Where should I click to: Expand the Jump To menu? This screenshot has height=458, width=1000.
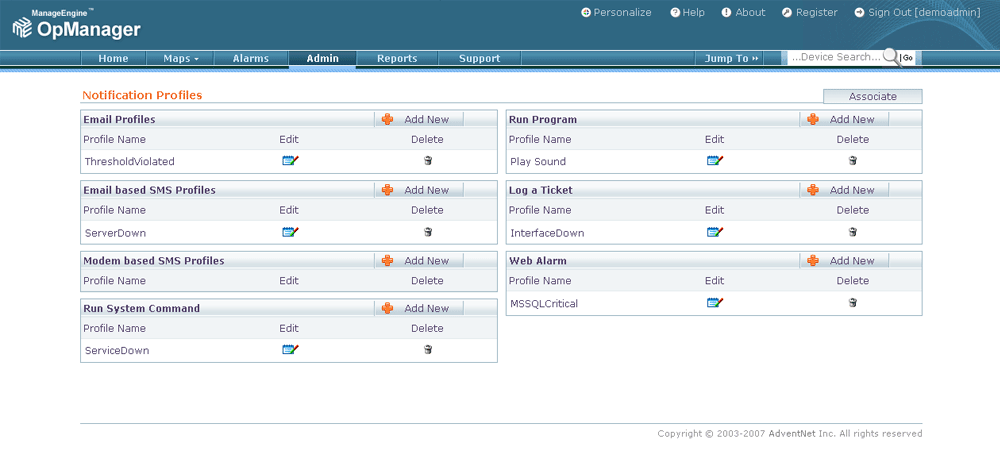(732, 59)
